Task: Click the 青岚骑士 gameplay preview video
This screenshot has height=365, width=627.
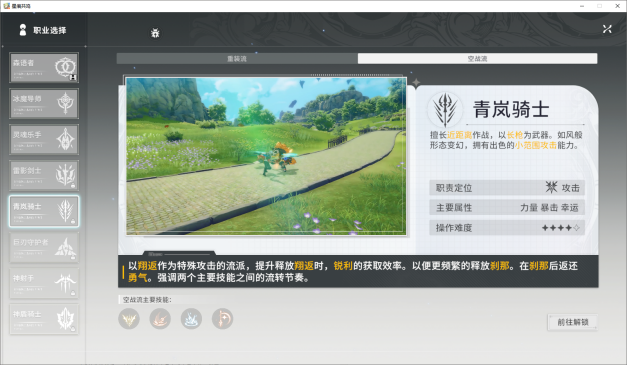Action: tap(266, 156)
